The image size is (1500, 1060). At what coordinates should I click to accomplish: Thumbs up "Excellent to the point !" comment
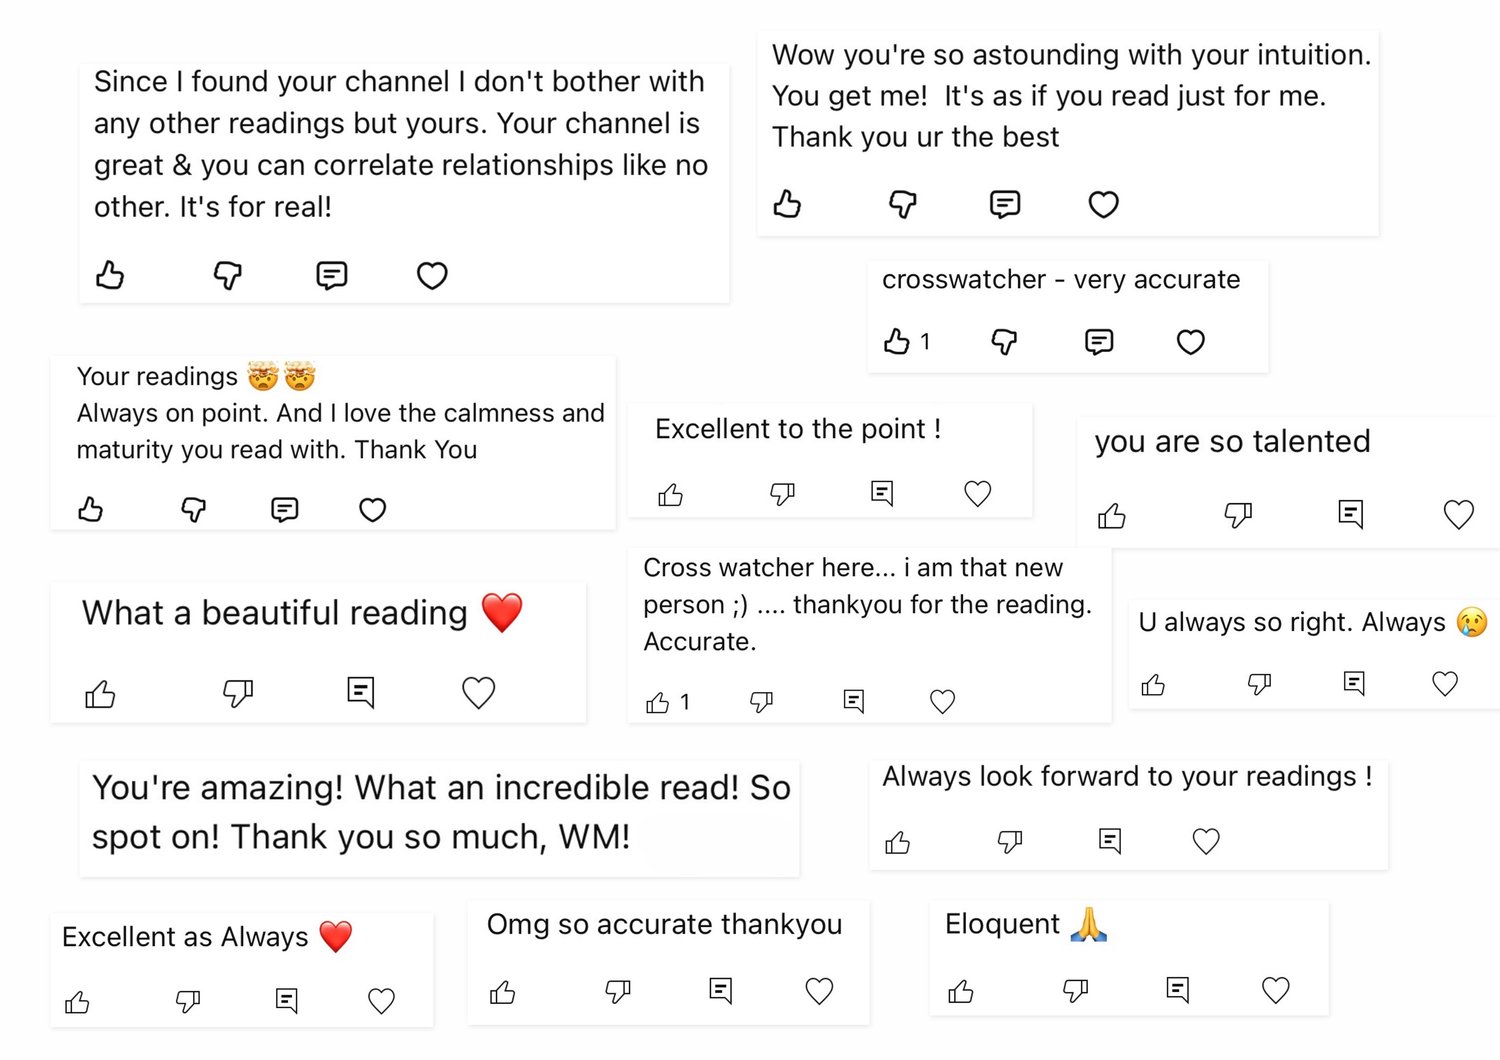coord(671,494)
